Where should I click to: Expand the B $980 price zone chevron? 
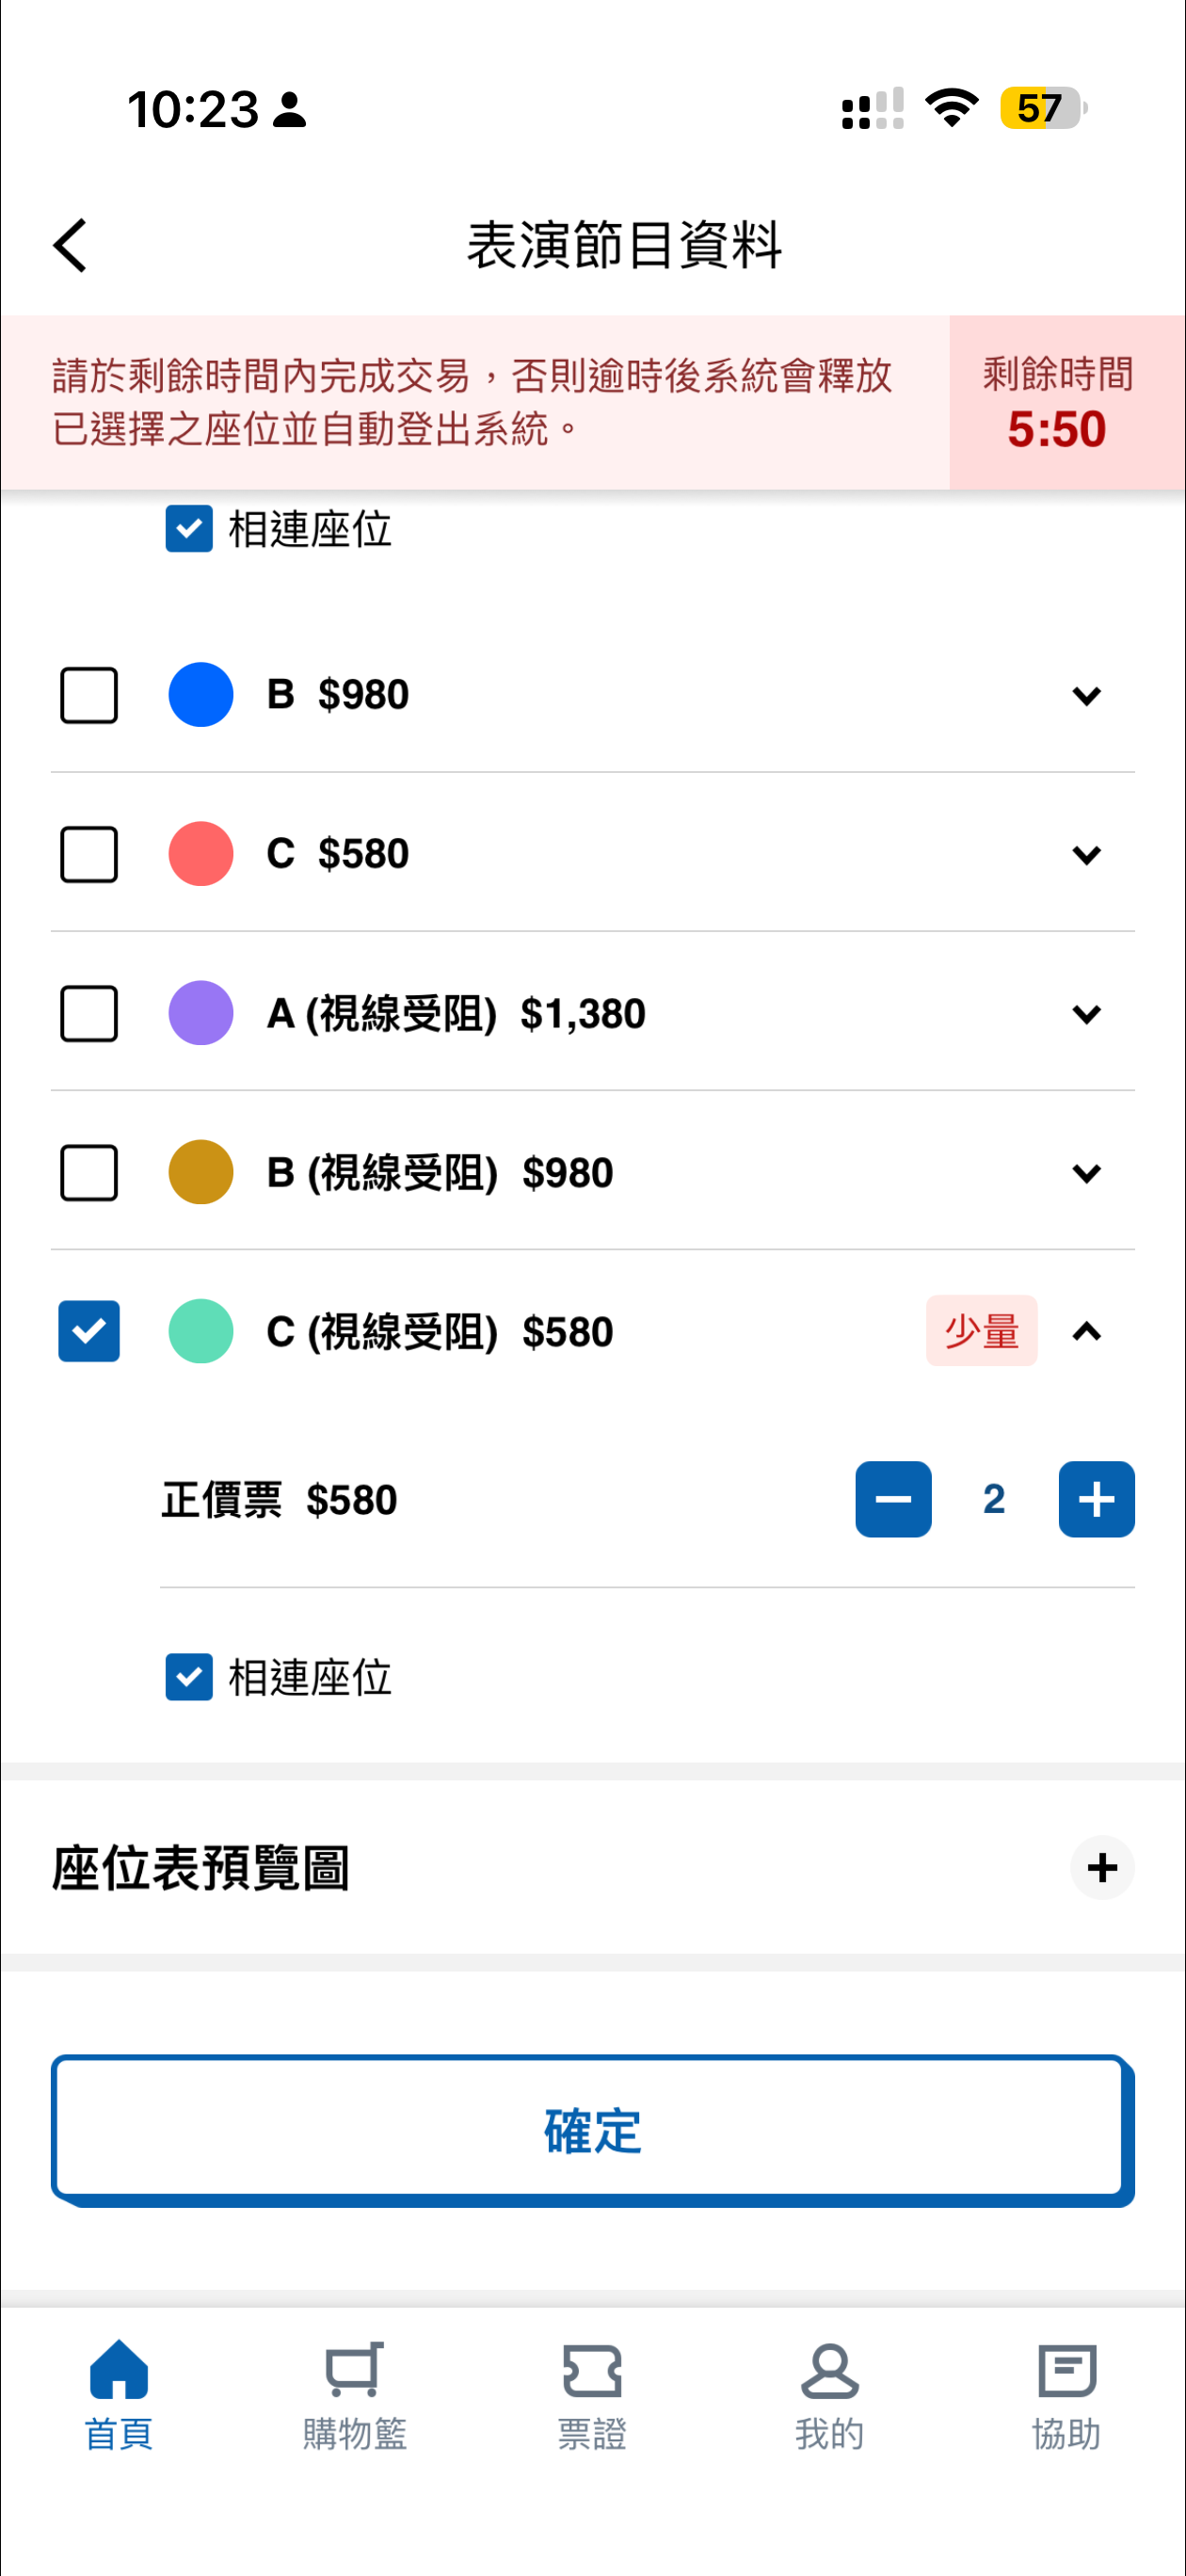tap(1086, 695)
